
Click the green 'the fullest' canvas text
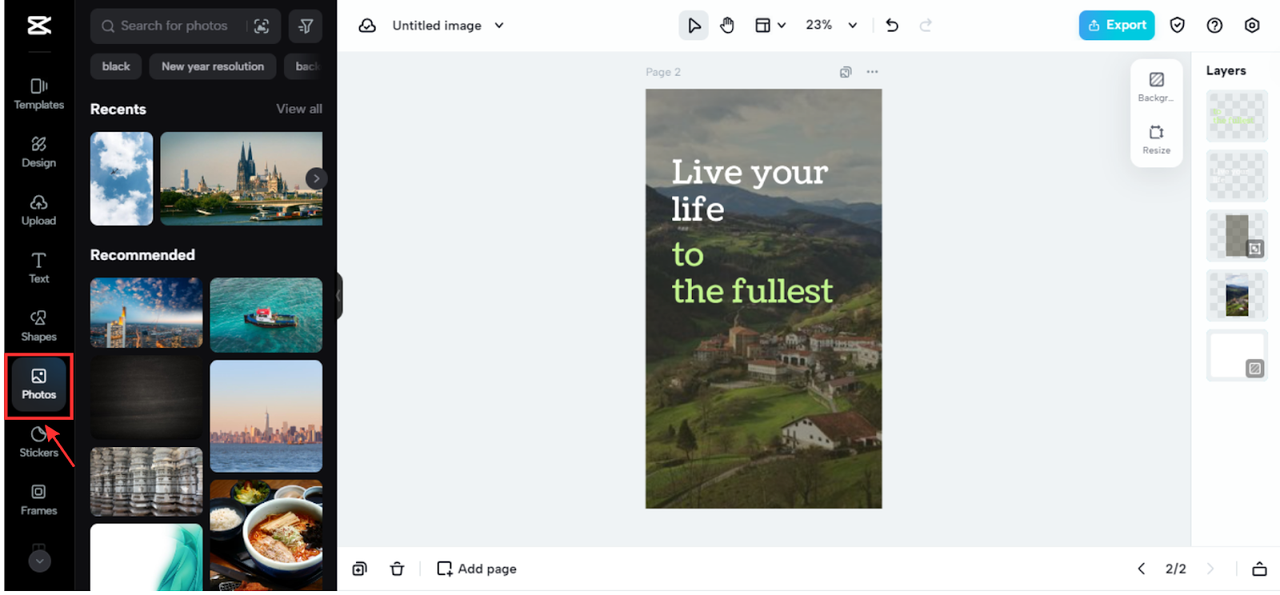click(752, 291)
